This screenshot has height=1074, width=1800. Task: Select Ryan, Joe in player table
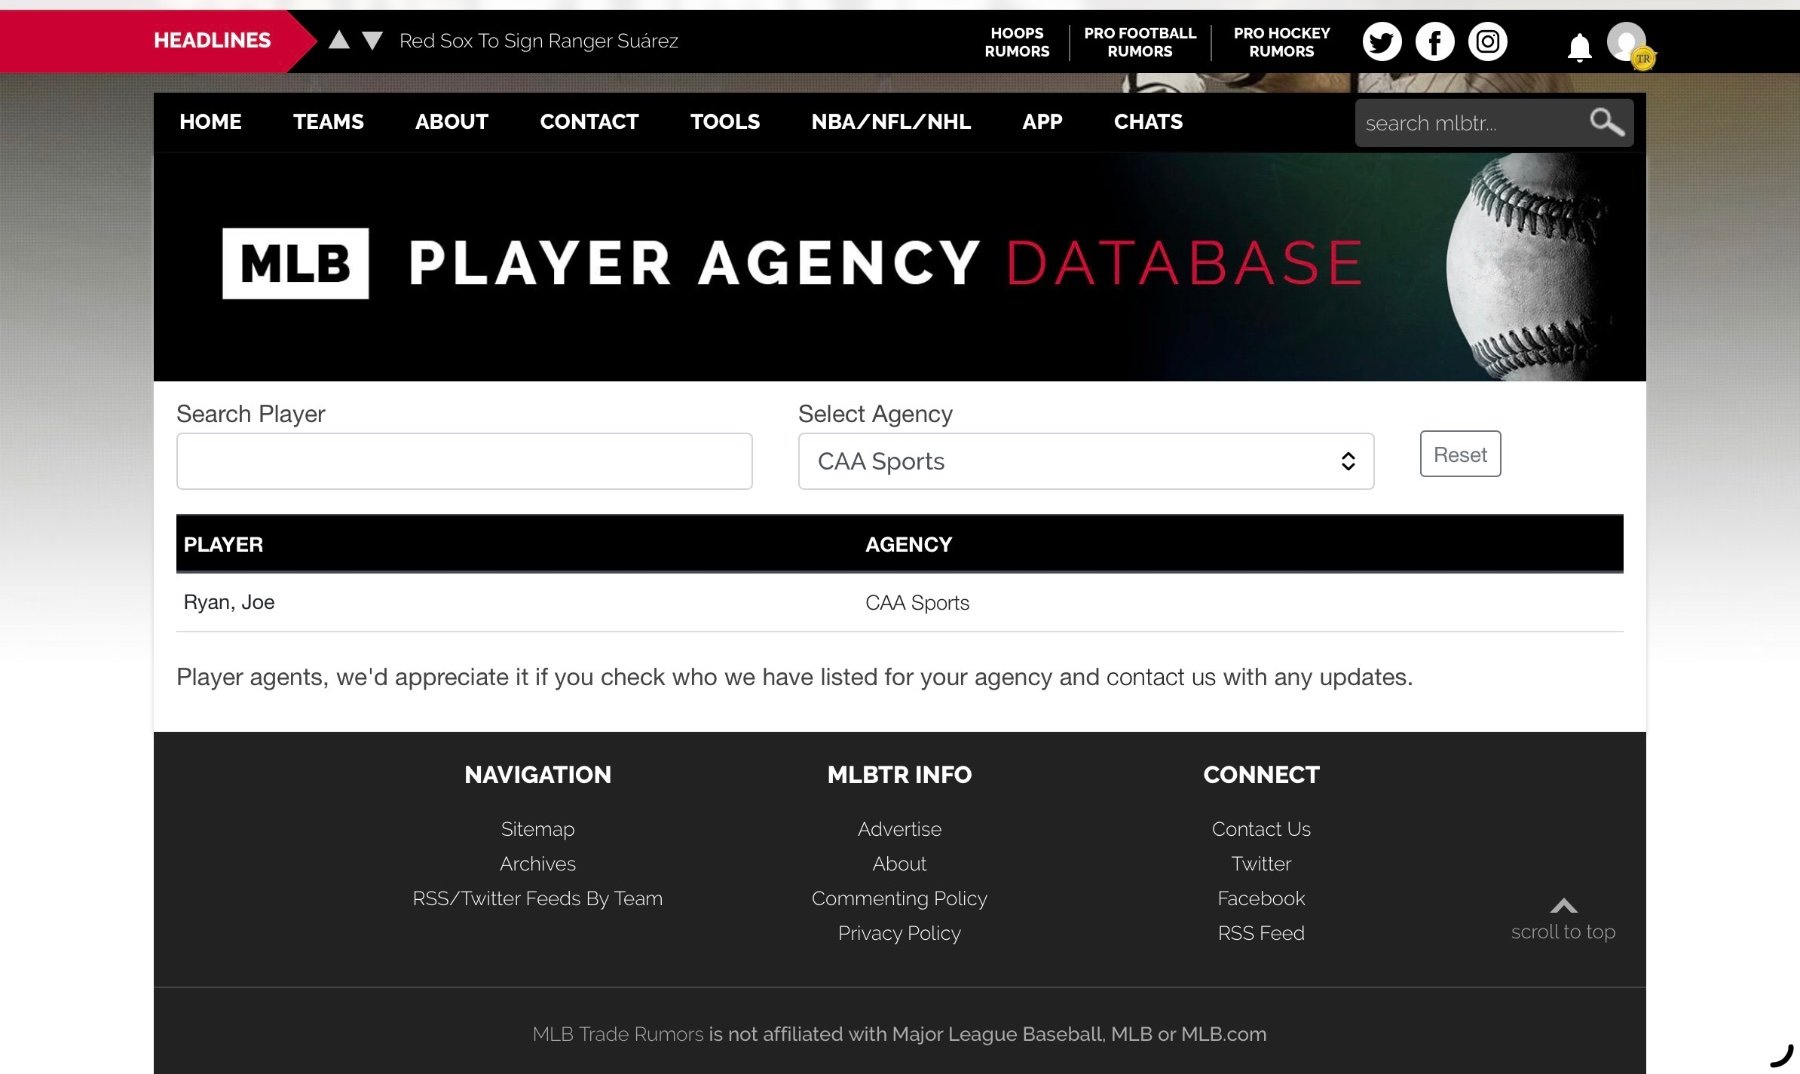point(229,602)
